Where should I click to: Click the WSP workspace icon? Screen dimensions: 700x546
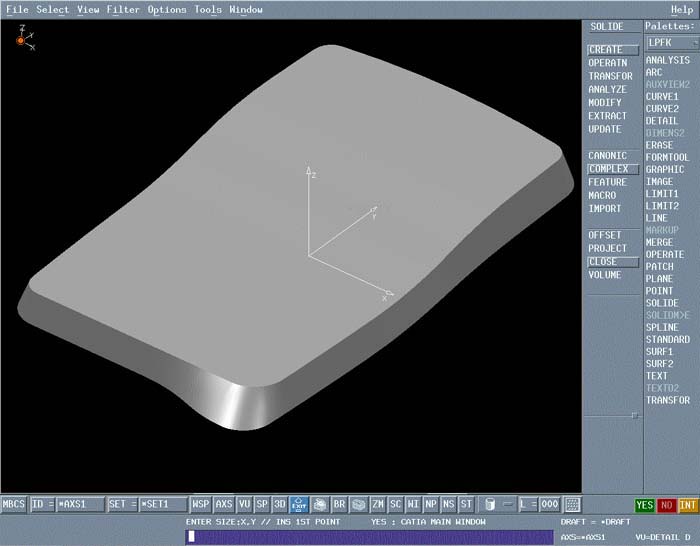(x=201, y=505)
